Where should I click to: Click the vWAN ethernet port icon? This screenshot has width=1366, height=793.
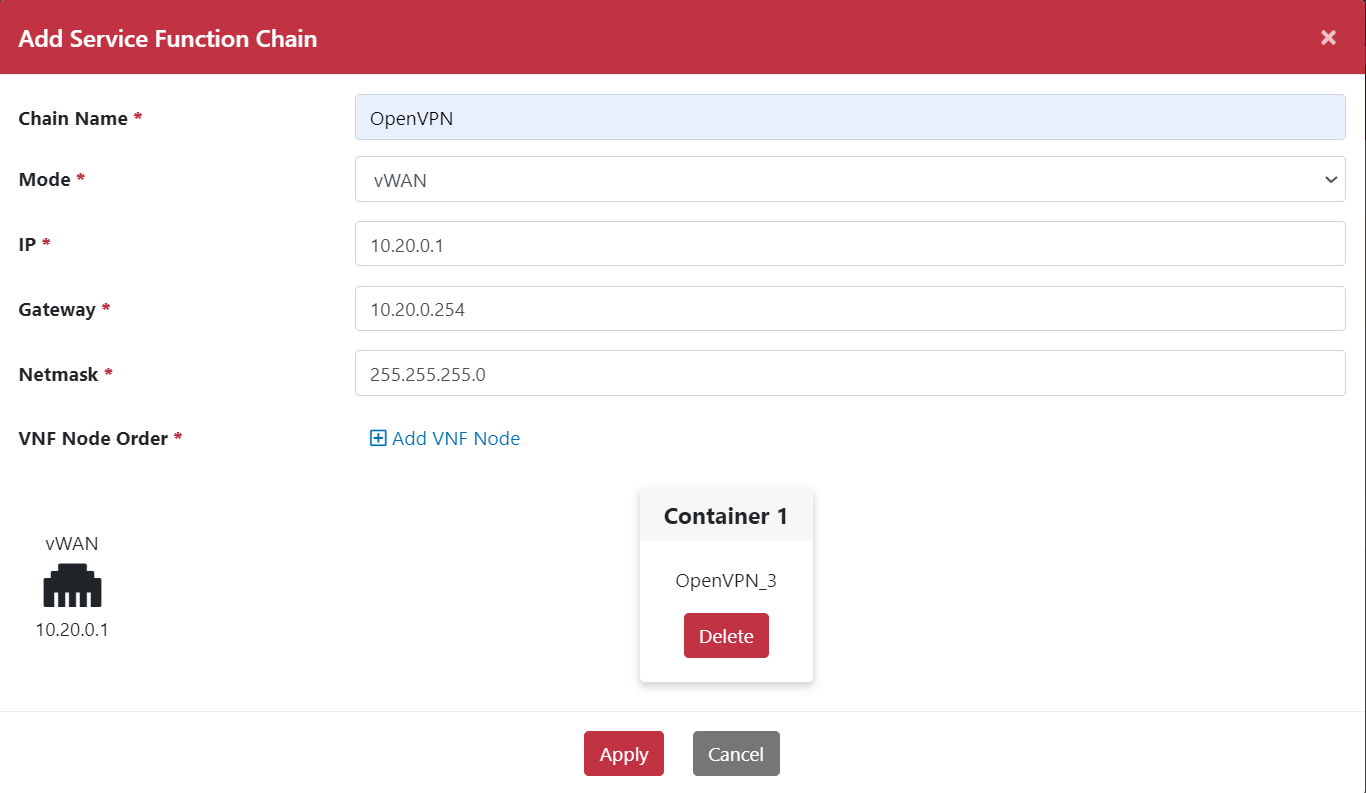[72, 586]
